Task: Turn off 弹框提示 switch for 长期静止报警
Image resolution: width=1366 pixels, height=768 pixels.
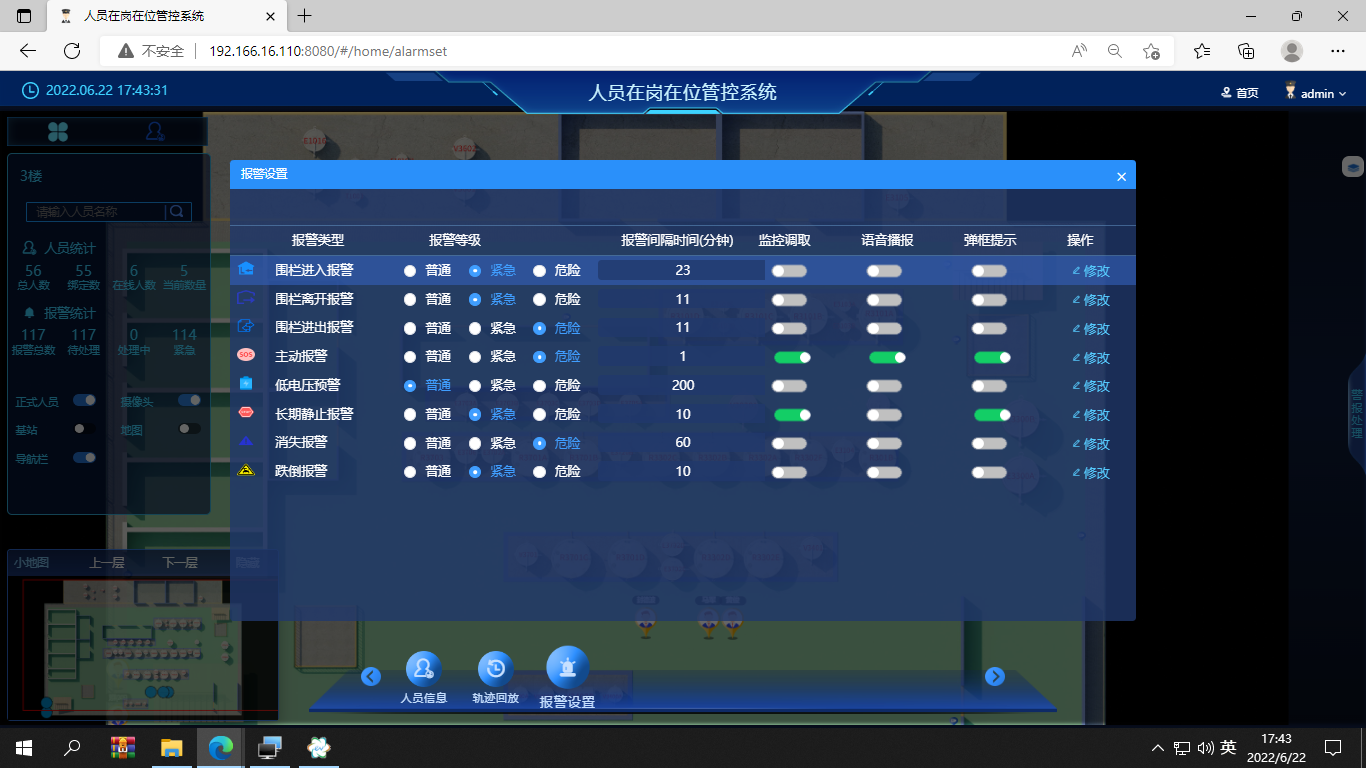Action: pos(992,415)
